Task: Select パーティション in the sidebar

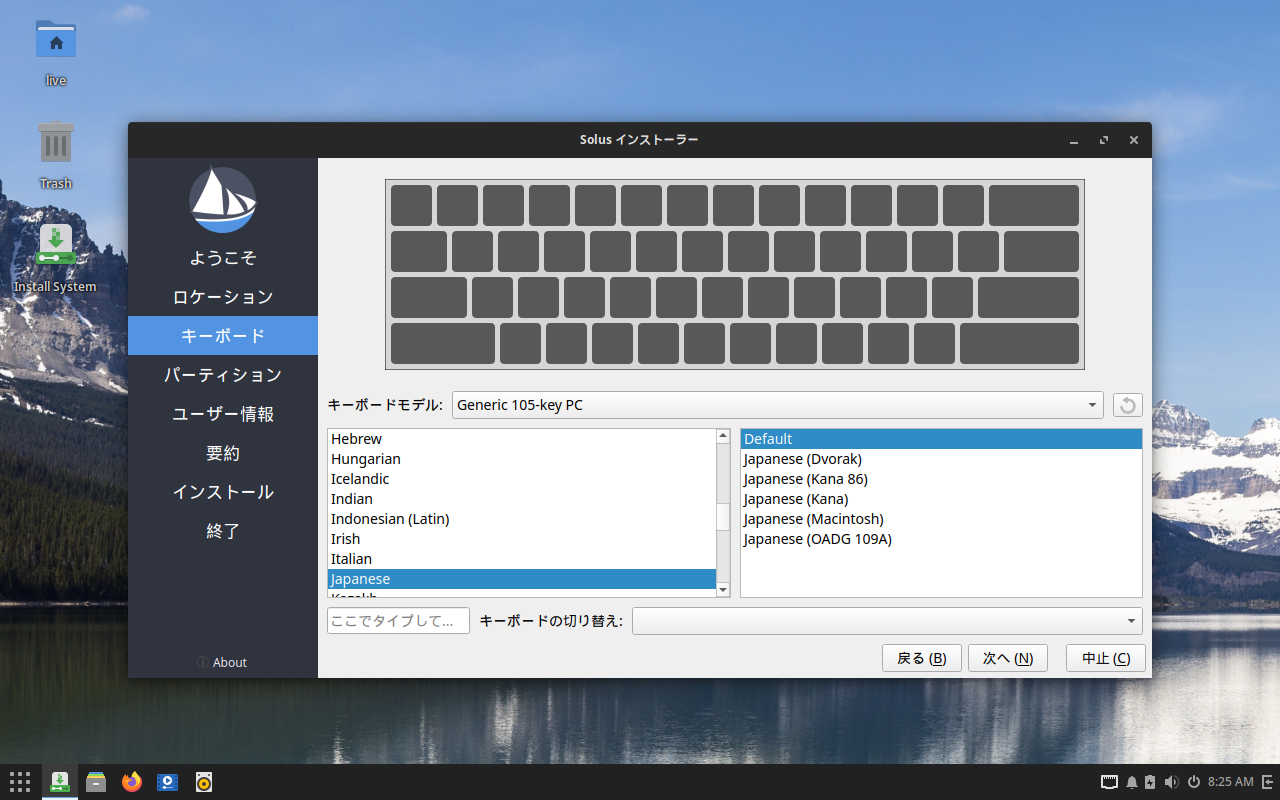Action: 223,375
